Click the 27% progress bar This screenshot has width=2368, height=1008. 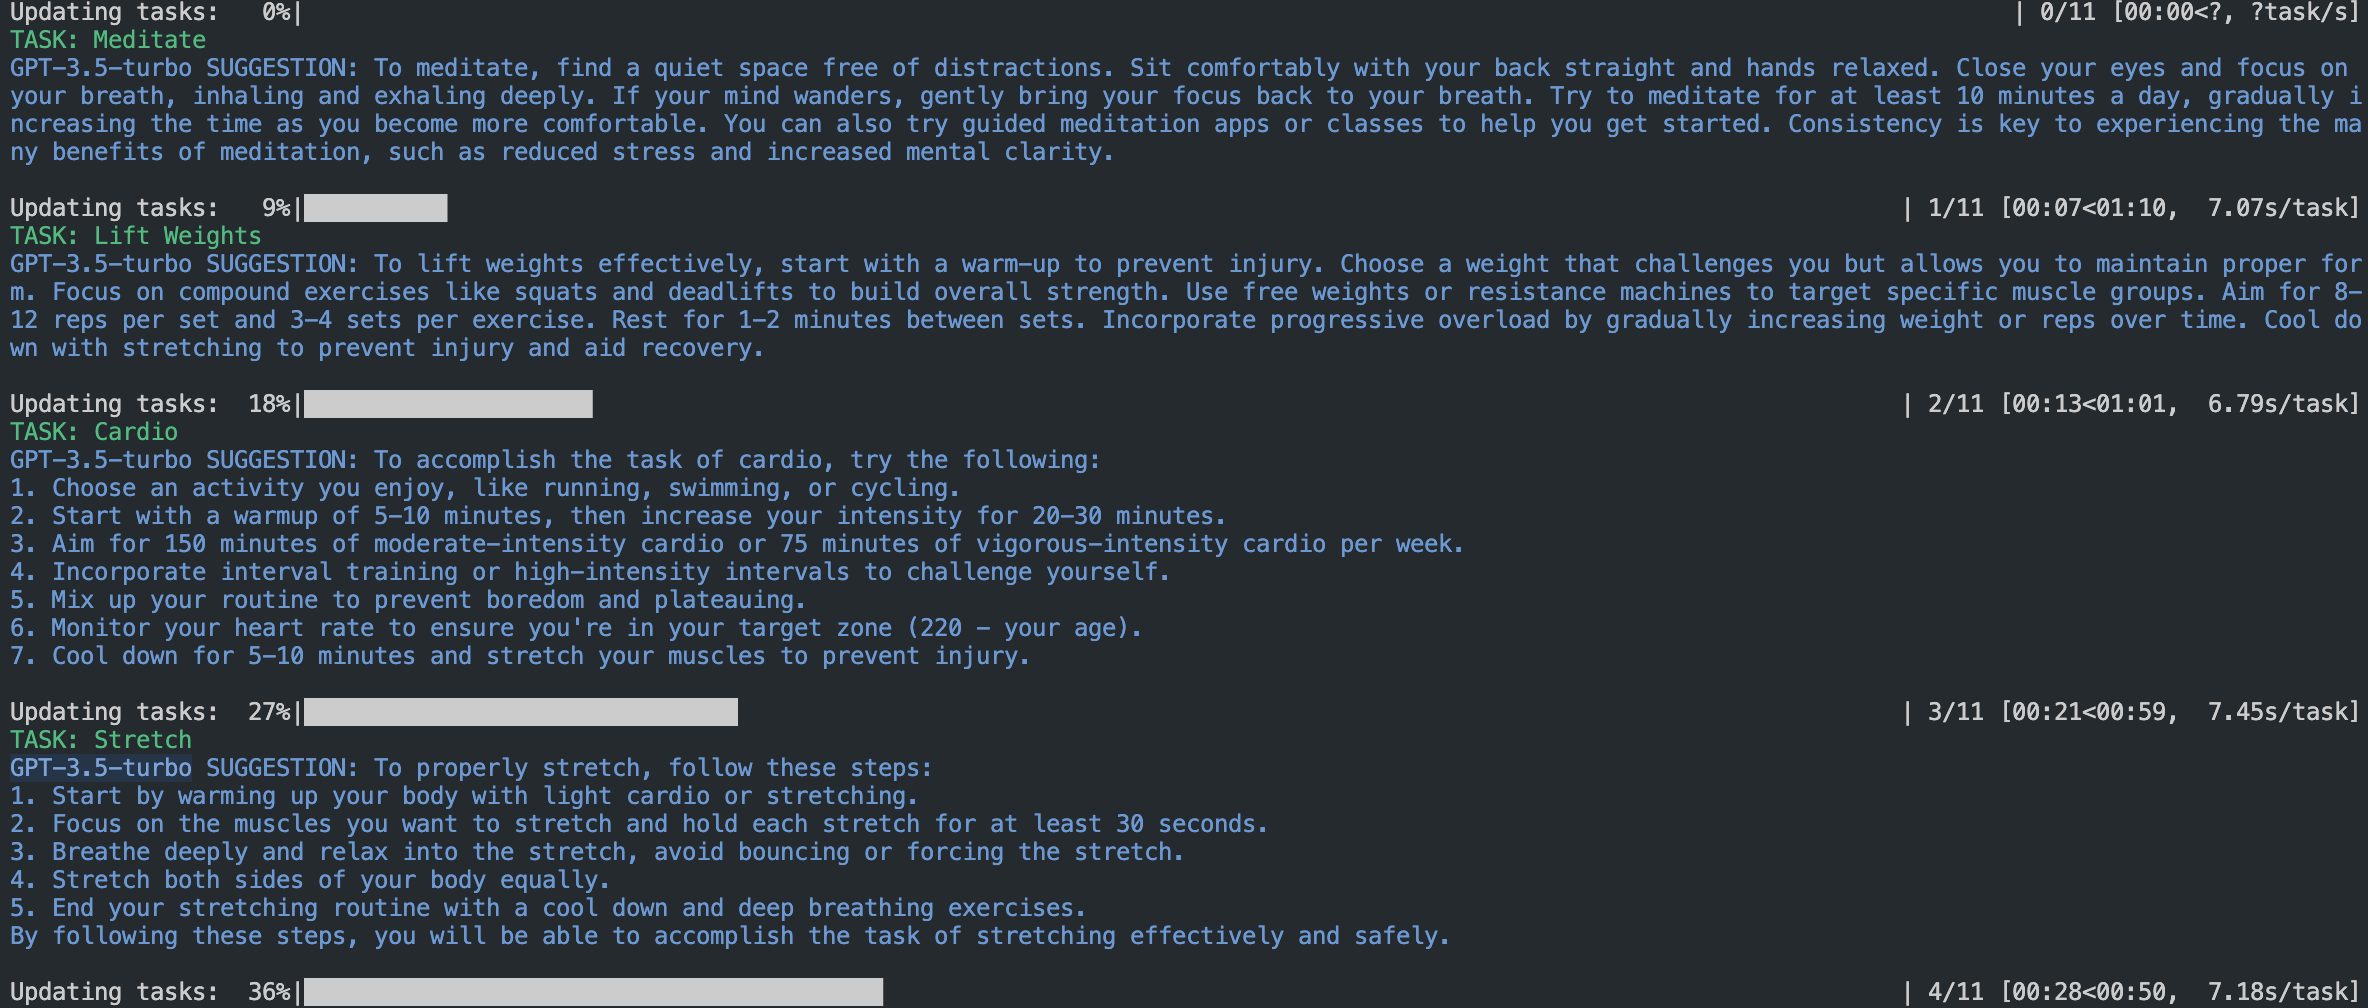520,712
